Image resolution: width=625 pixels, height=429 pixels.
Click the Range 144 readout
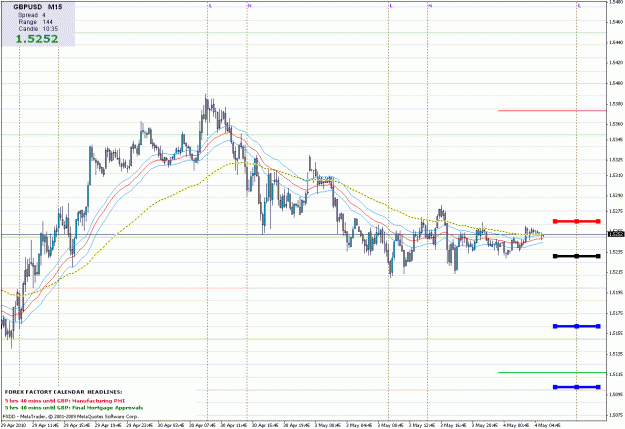pyautogui.click(x=35, y=22)
